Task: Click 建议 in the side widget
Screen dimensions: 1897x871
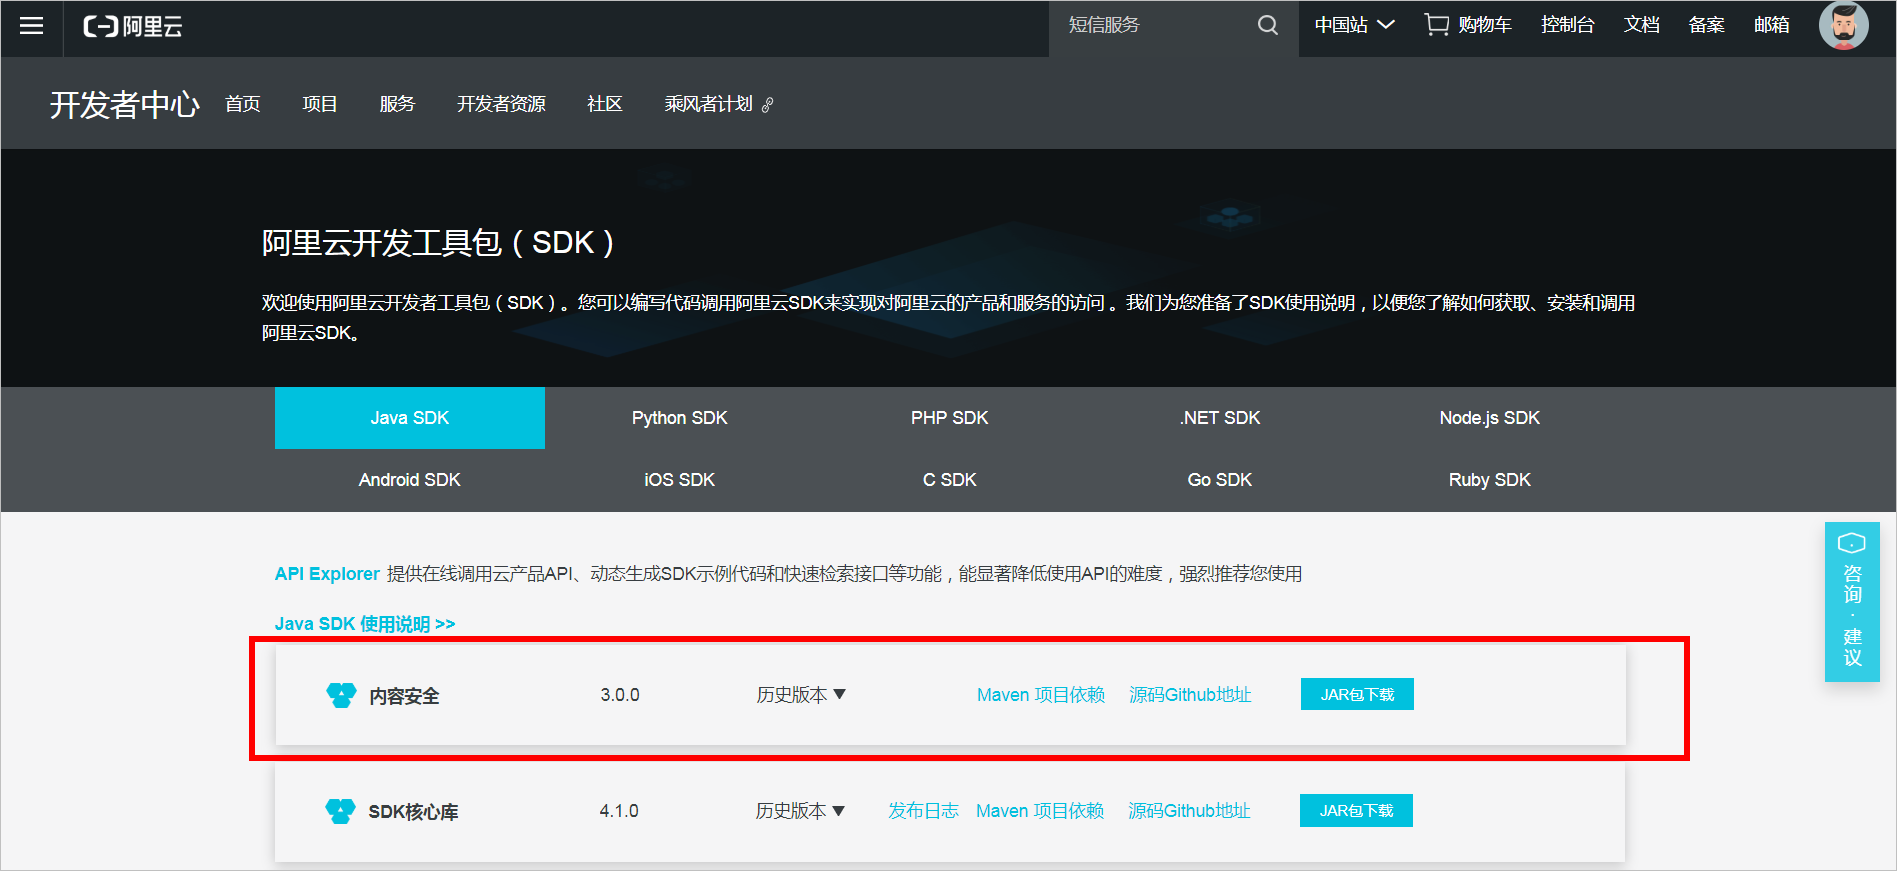Action: 1853,647
